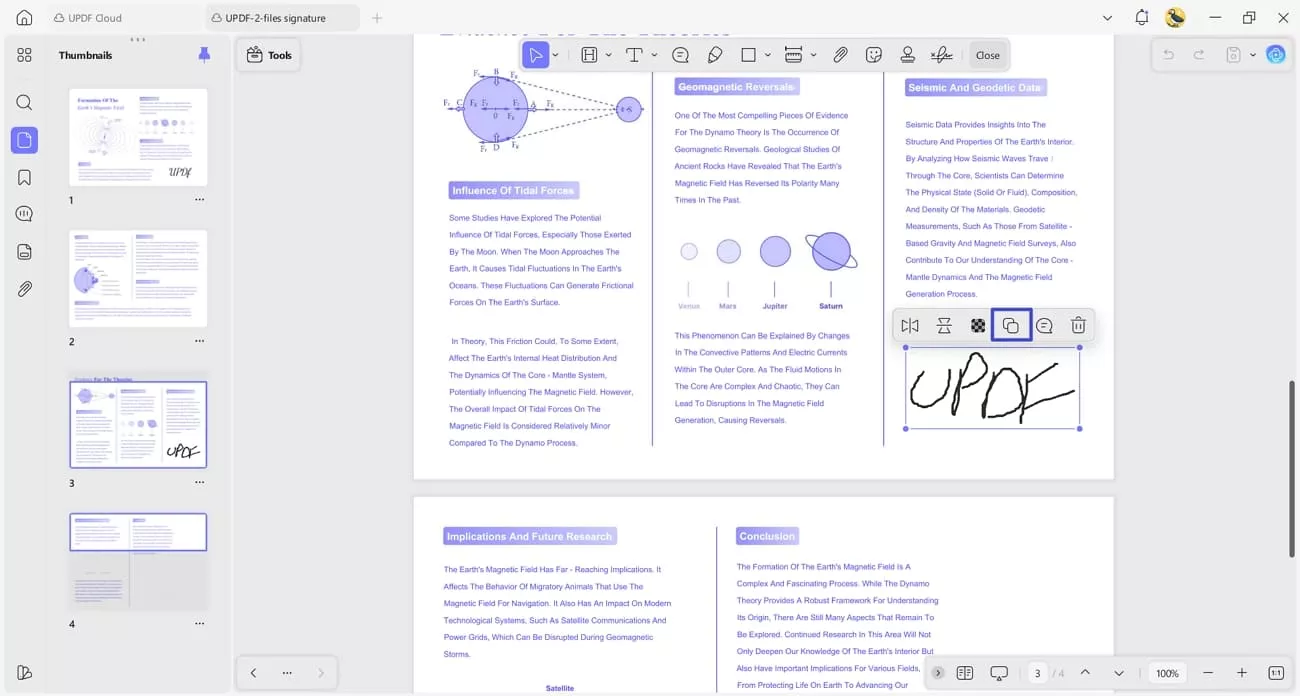1300x696 pixels.
Task: Select the measure ruler tool
Action: click(x=793, y=55)
